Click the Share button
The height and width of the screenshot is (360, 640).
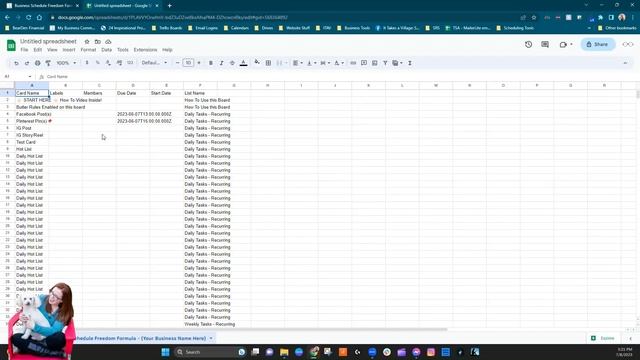pos(598,44)
